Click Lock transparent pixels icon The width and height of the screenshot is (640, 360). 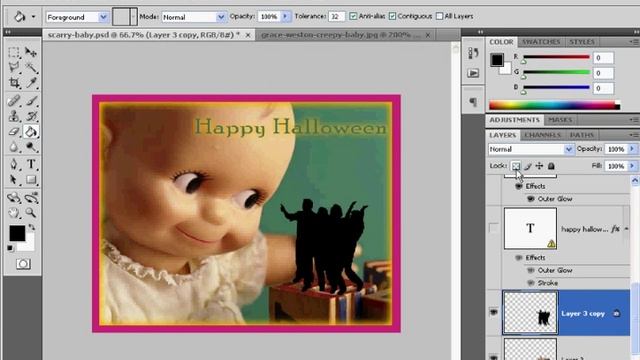(516, 166)
